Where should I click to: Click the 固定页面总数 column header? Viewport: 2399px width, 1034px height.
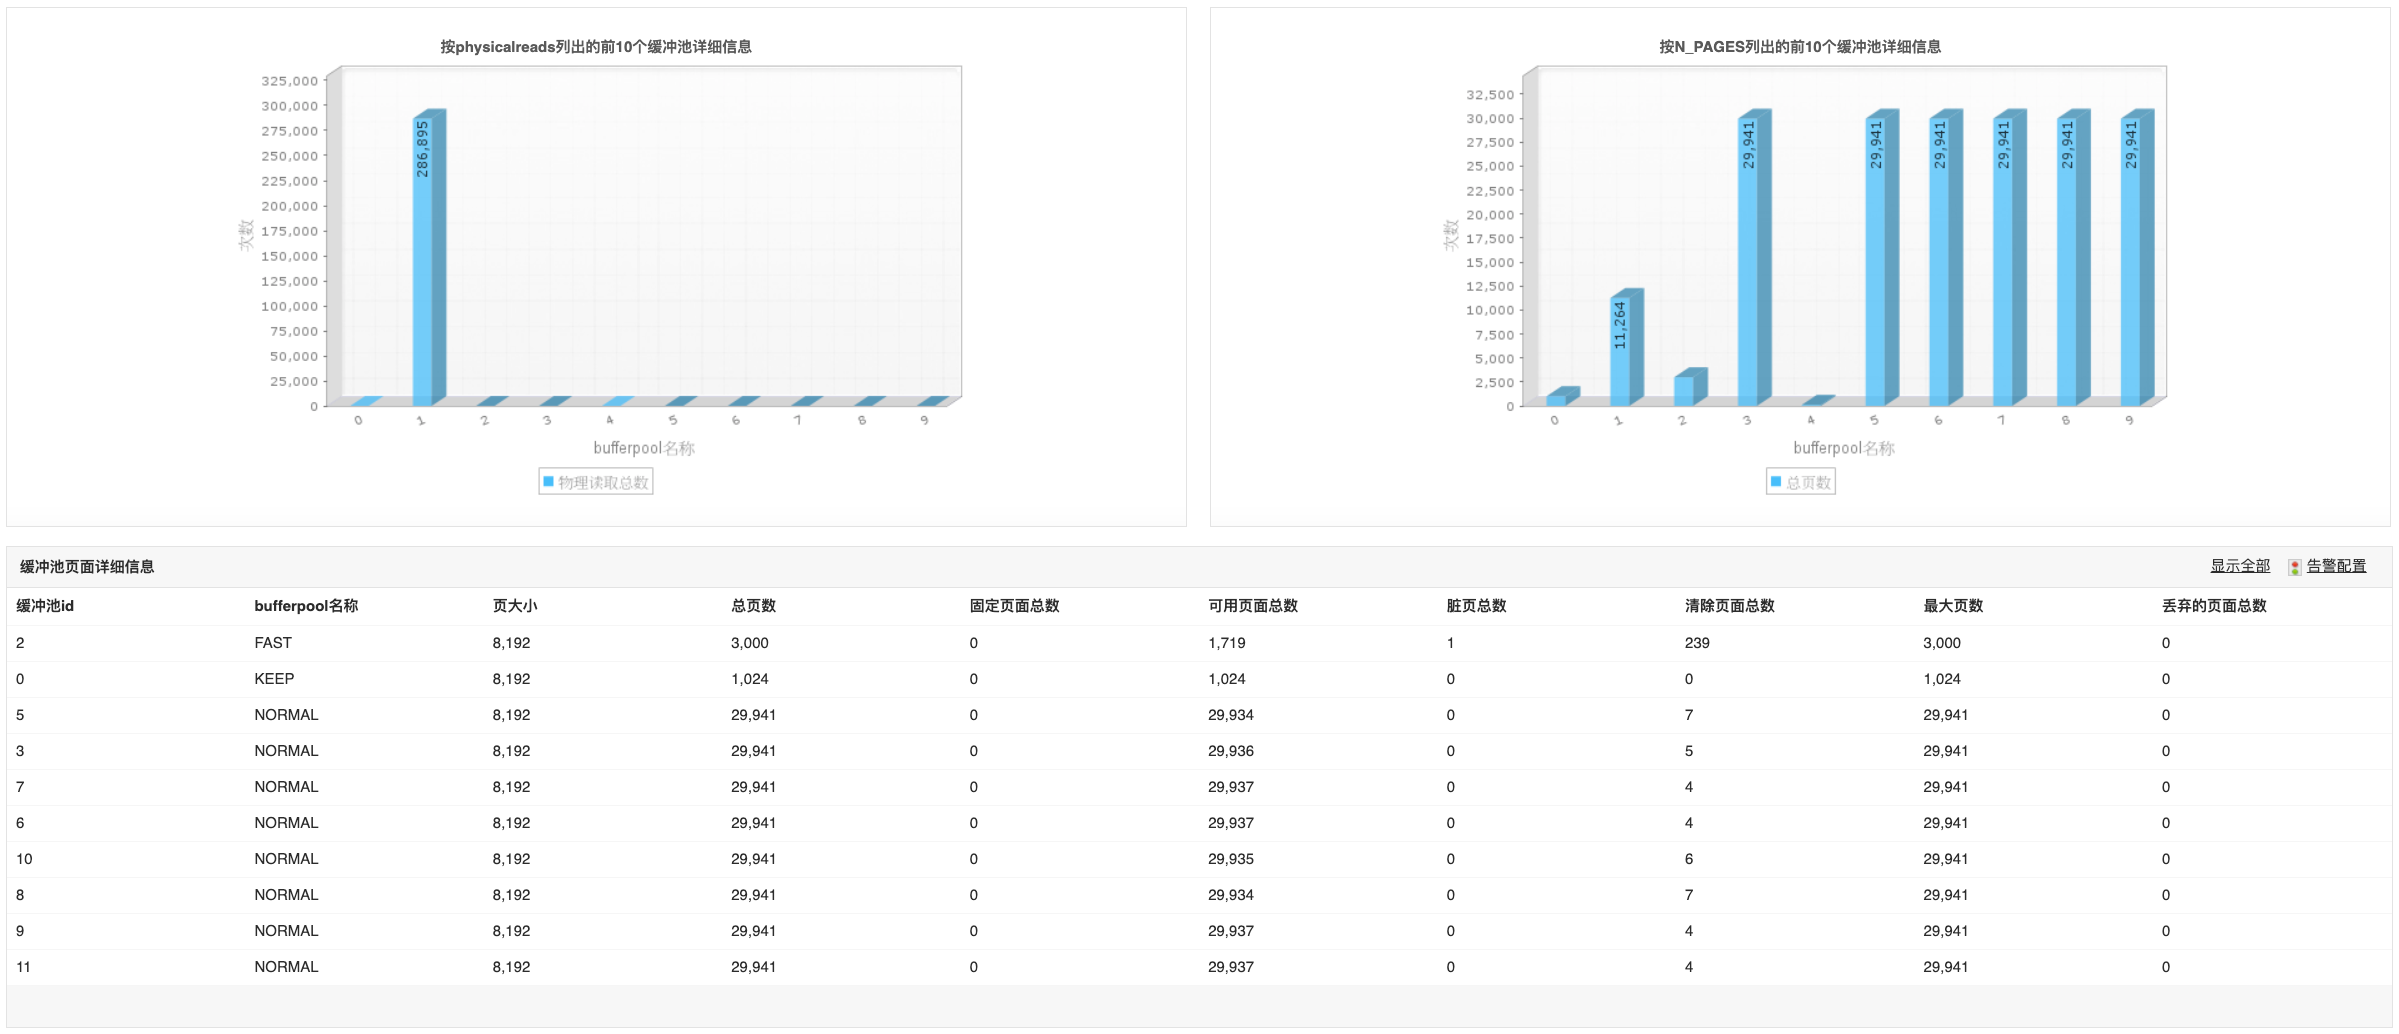point(1014,606)
